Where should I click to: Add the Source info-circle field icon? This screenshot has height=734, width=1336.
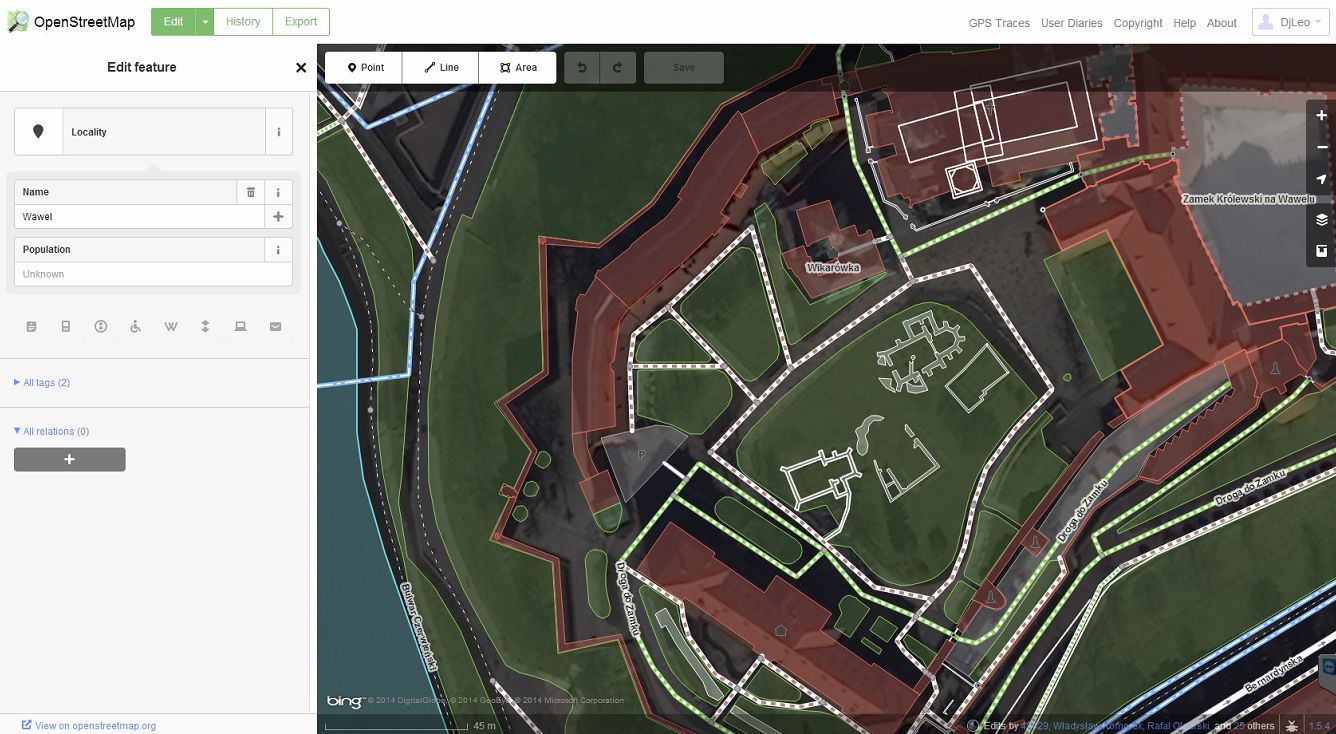click(x=101, y=327)
